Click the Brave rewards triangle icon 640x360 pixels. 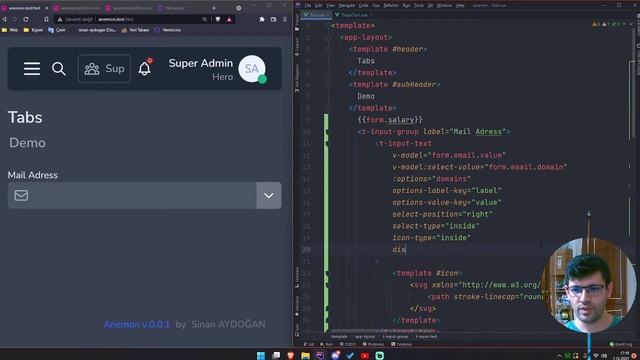(229, 19)
